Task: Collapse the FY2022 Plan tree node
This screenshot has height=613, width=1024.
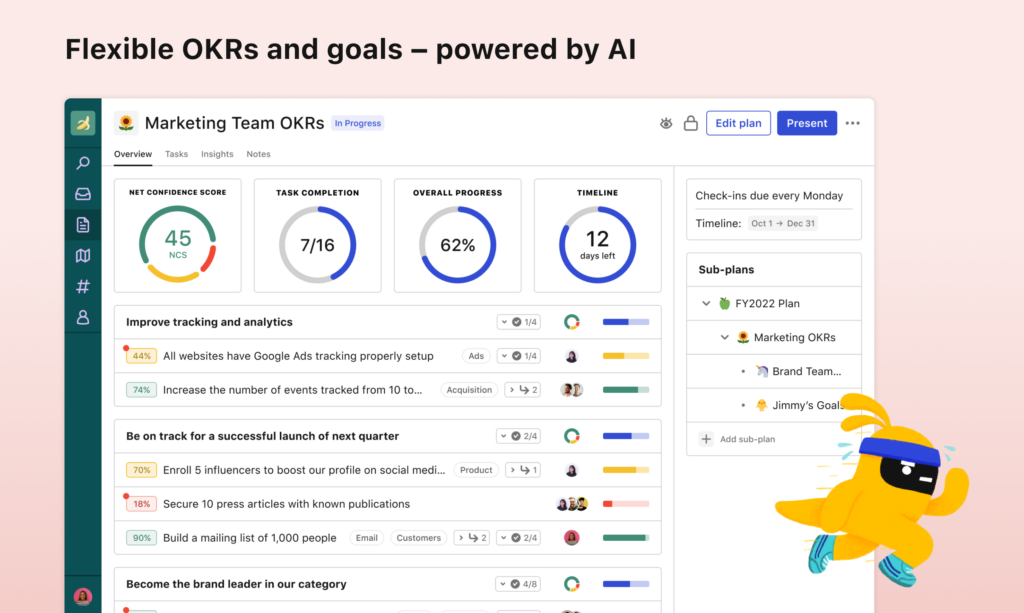Action: pyautogui.click(x=706, y=304)
